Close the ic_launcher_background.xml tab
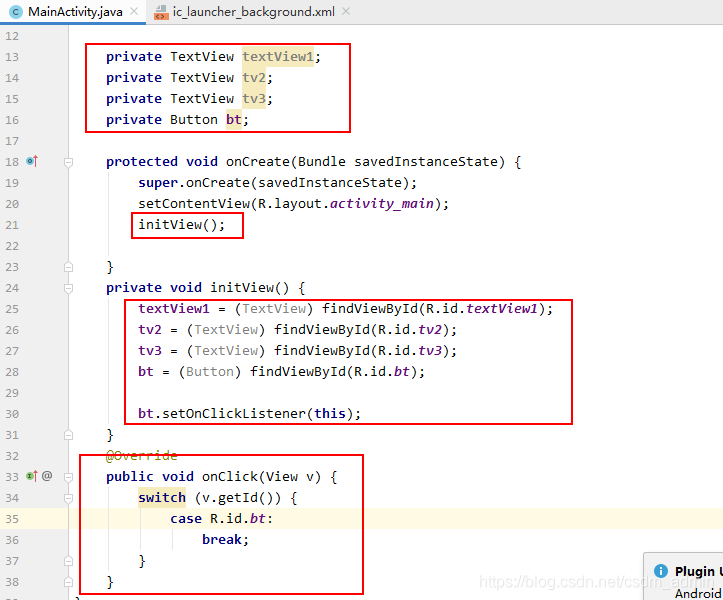 (346, 11)
